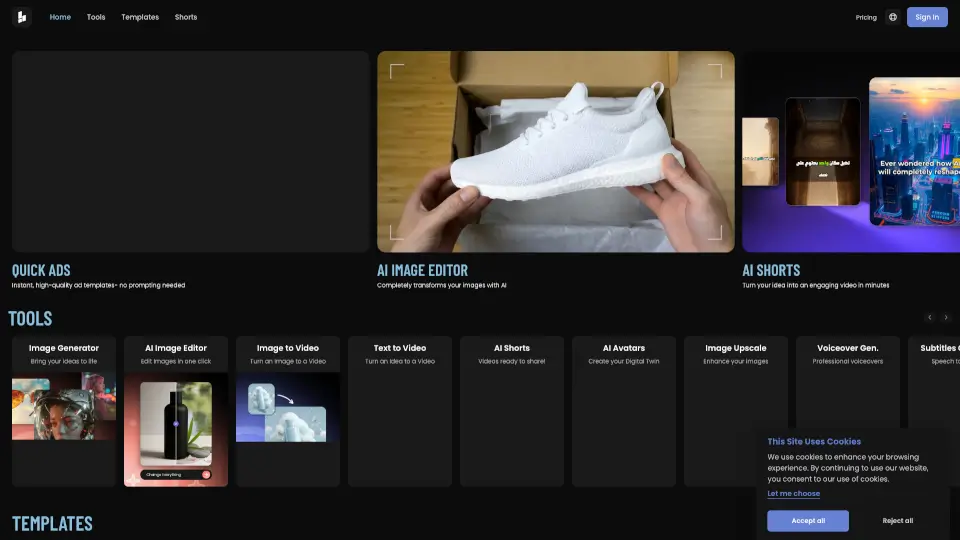Open the Image Generator tool card
960x540 pixels.
coord(64,410)
